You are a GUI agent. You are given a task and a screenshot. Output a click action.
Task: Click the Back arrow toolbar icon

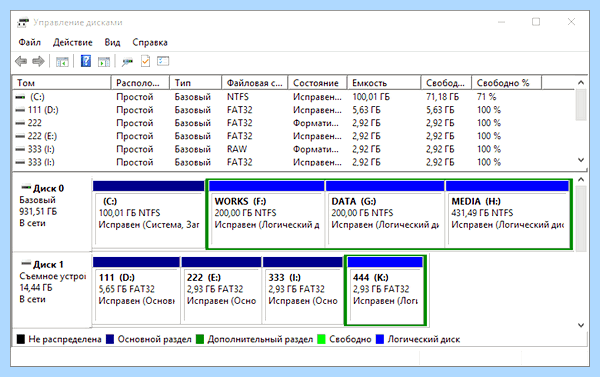21,61
